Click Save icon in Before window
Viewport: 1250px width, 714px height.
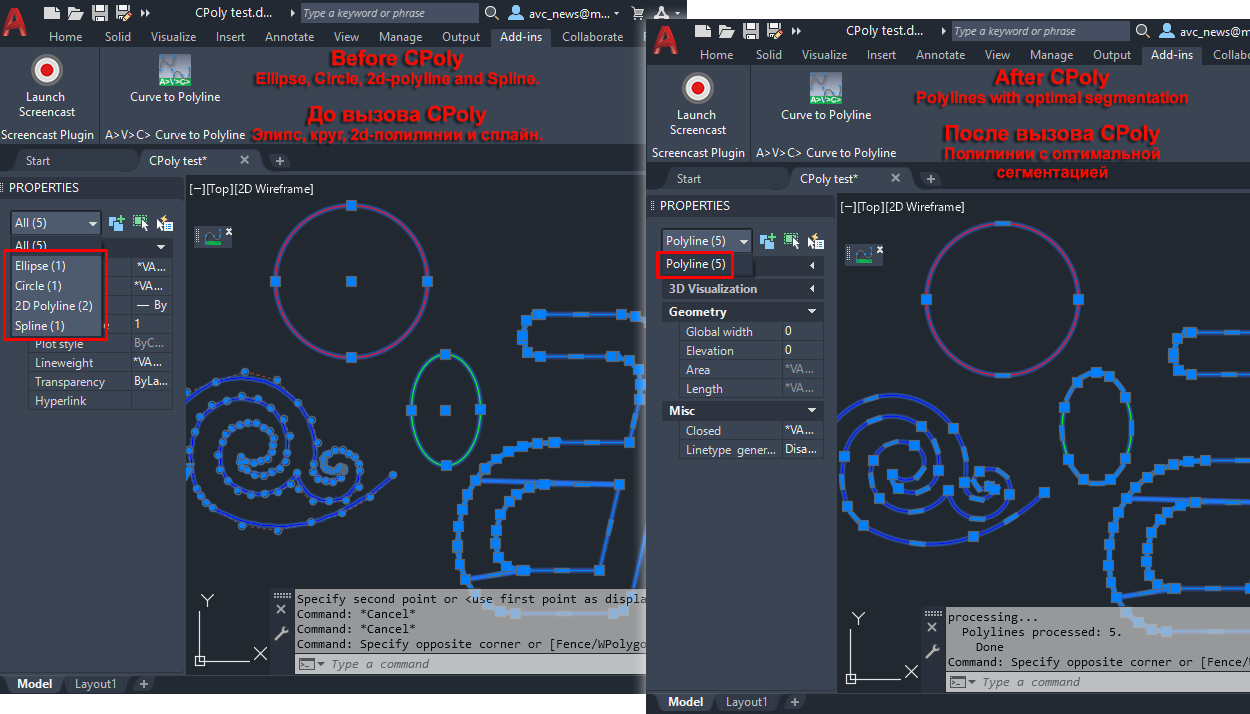point(99,13)
